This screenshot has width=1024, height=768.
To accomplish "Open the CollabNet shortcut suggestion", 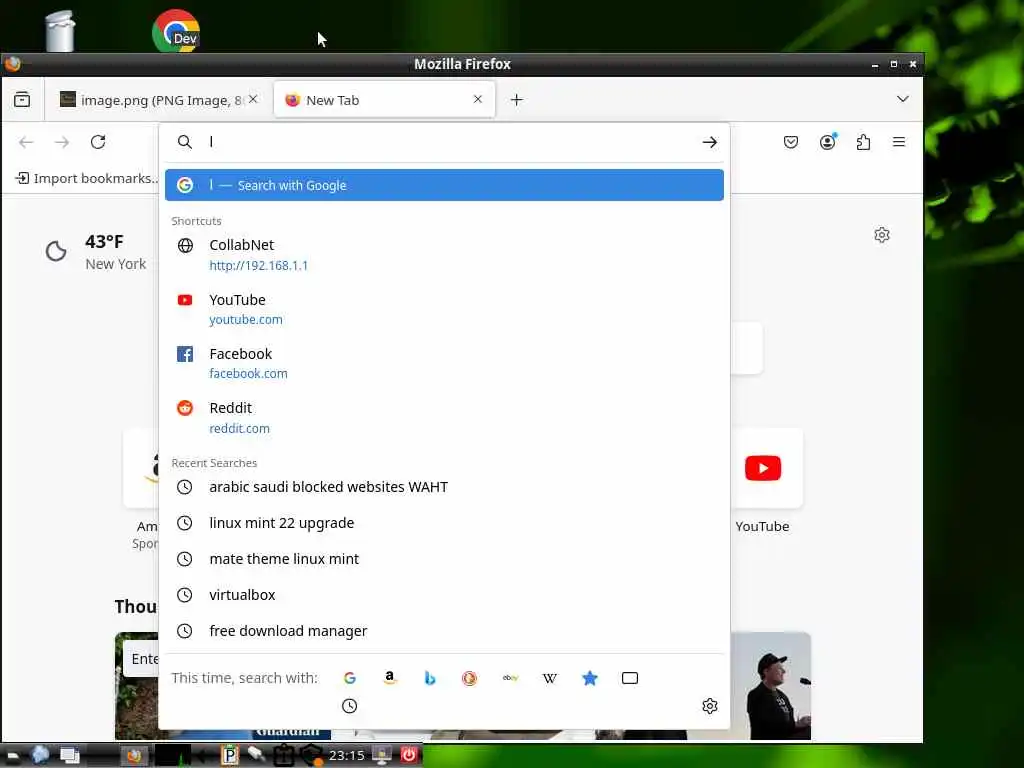I will pos(444,255).
